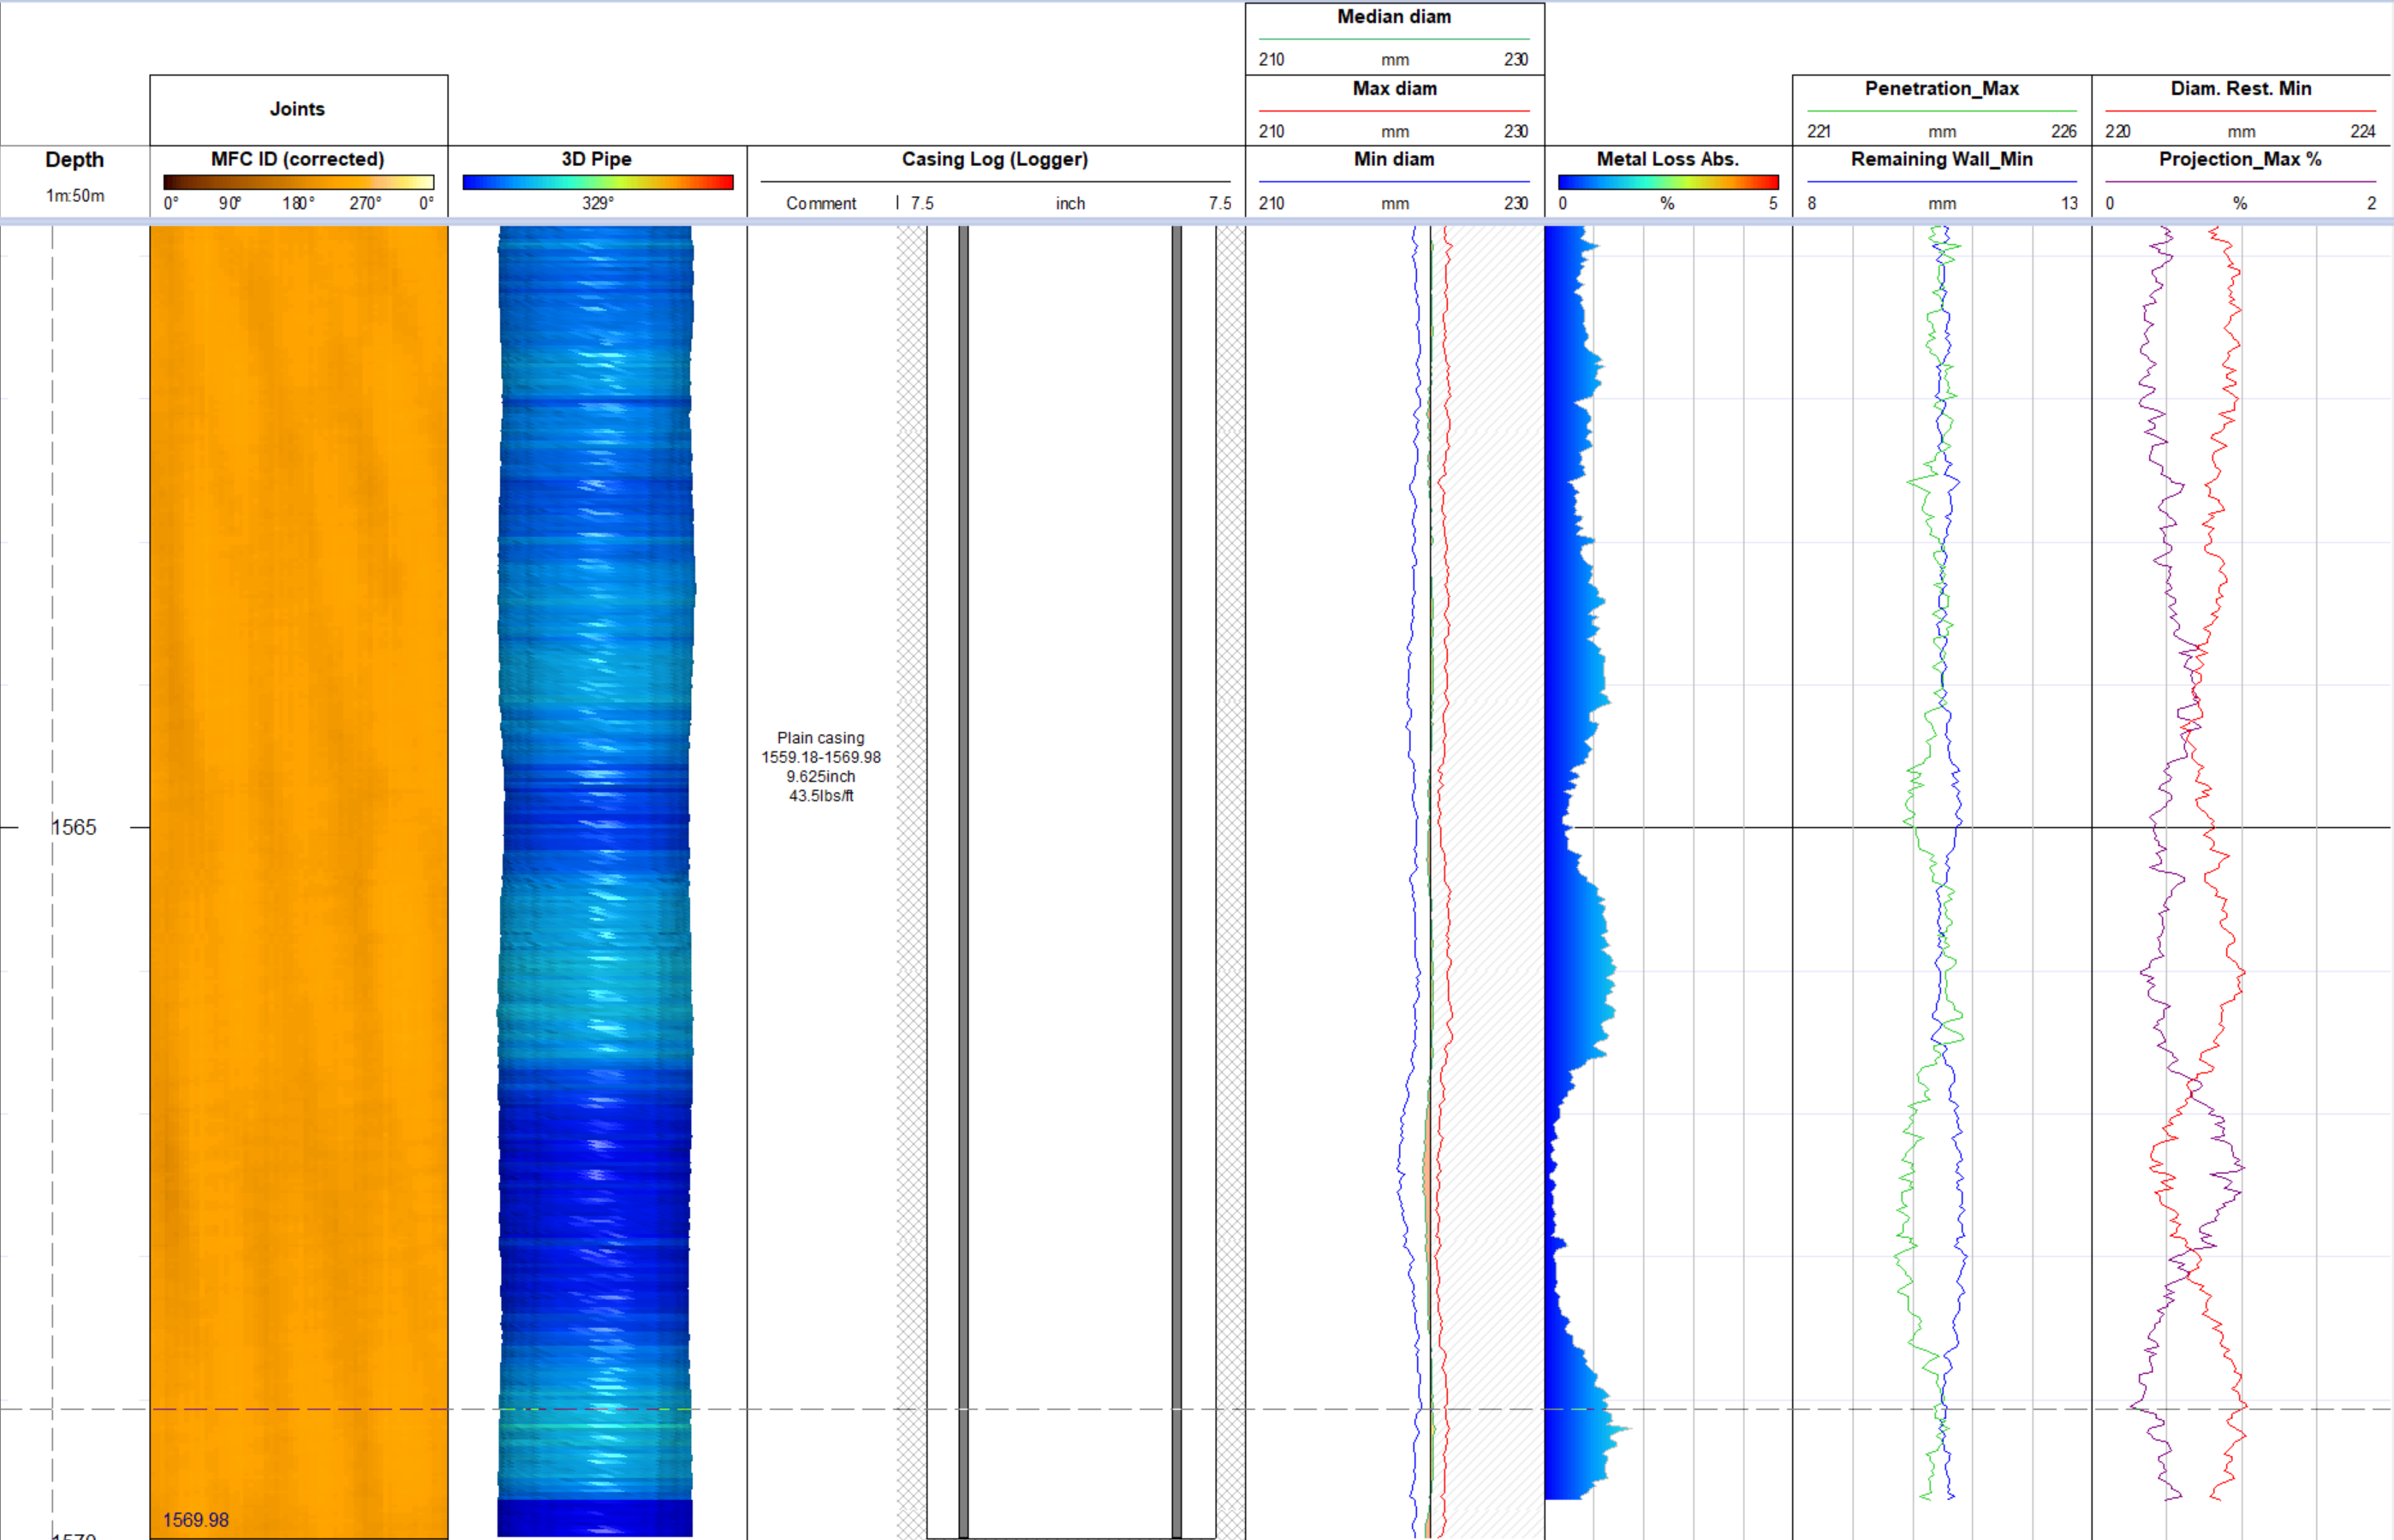Click the 1569.98 joint depth label

click(195, 1519)
